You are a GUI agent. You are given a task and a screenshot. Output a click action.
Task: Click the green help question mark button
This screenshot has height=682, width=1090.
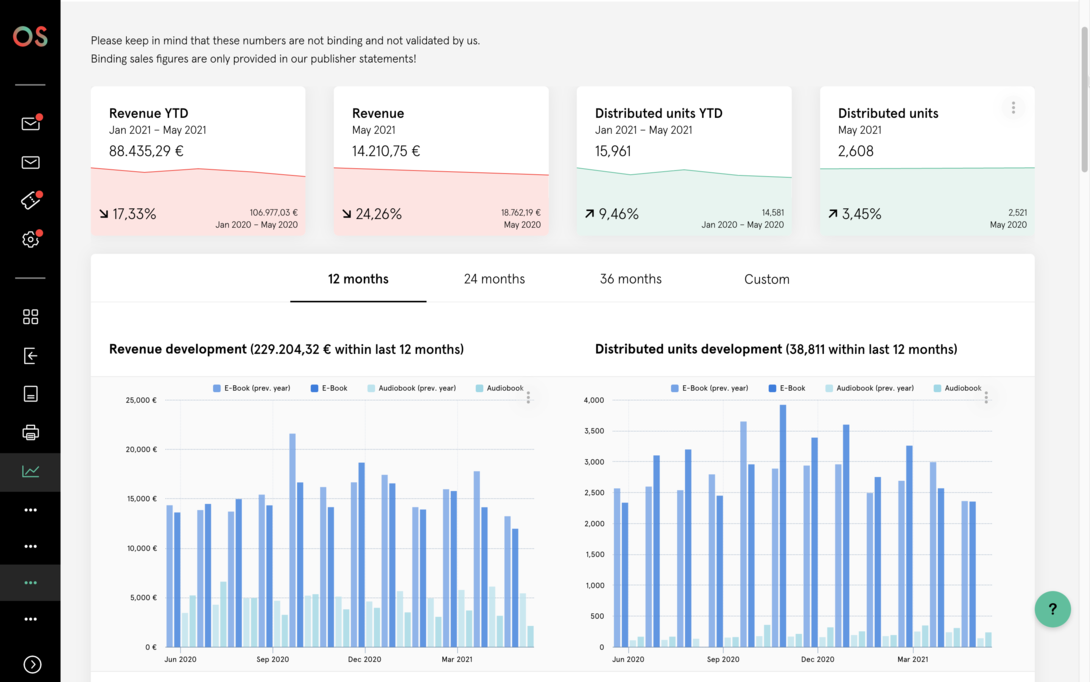[1052, 609]
